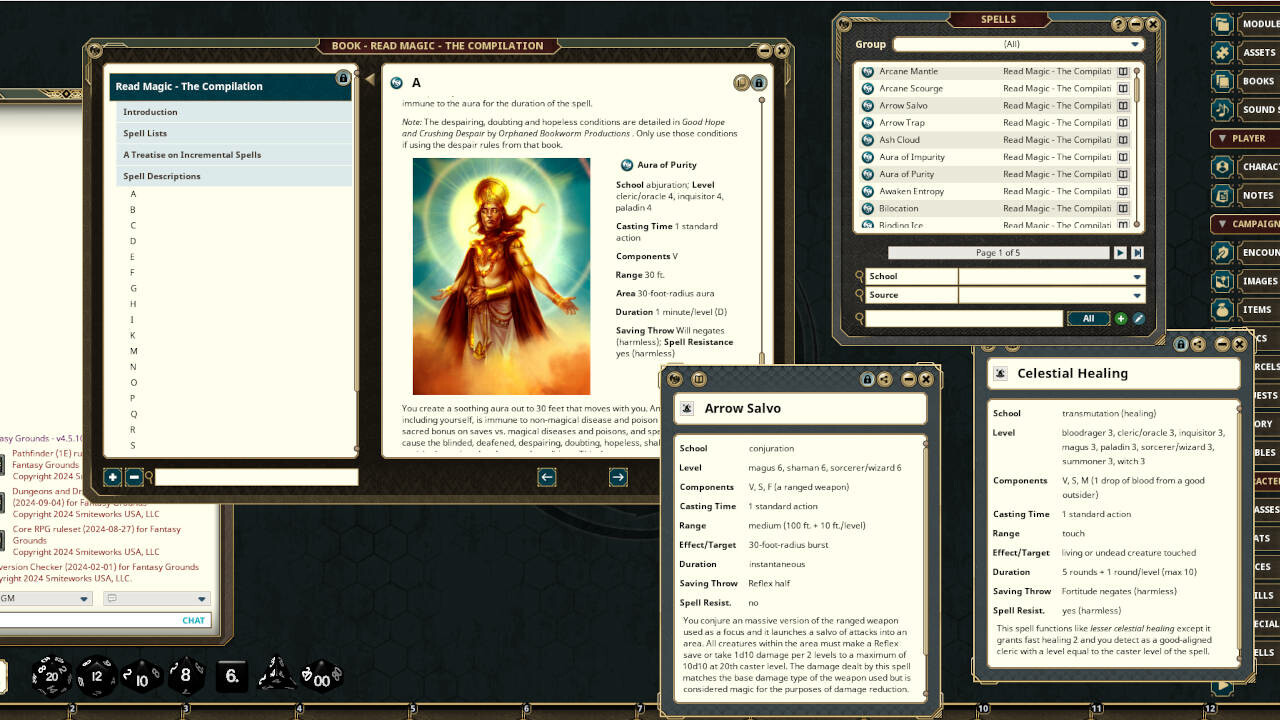This screenshot has width=1280, height=720.
Task: Open A Treatise on Incremental Spells chapter
Action: point(192,155)
